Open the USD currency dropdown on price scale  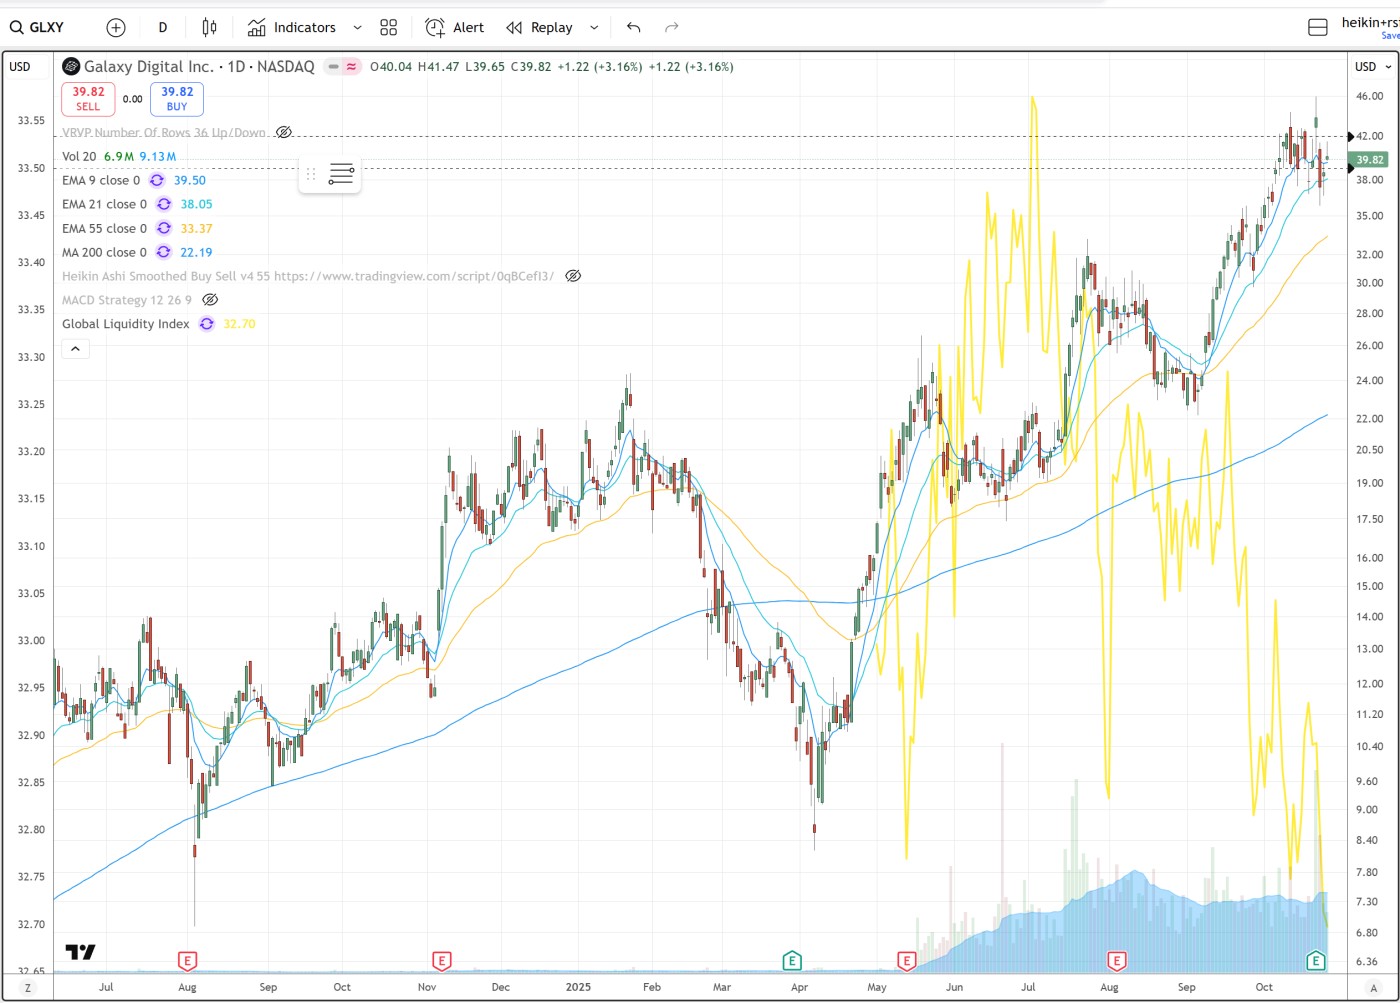point(1372,66)
